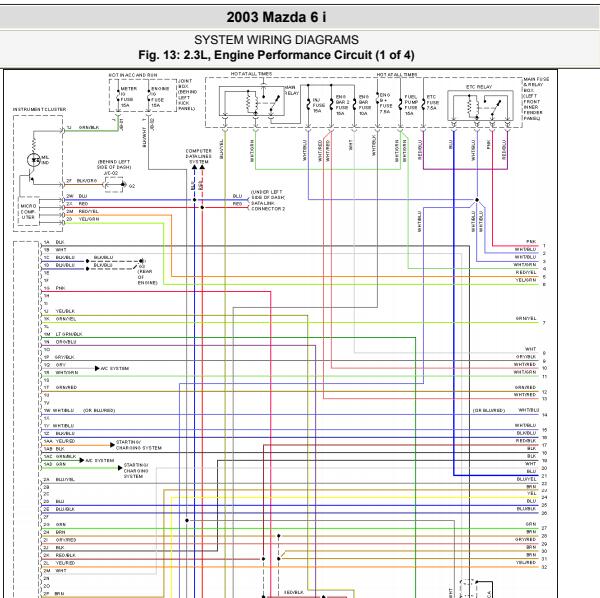
Task: Click the '1R WHT/GRN' connector pin label
Action: 60,372
